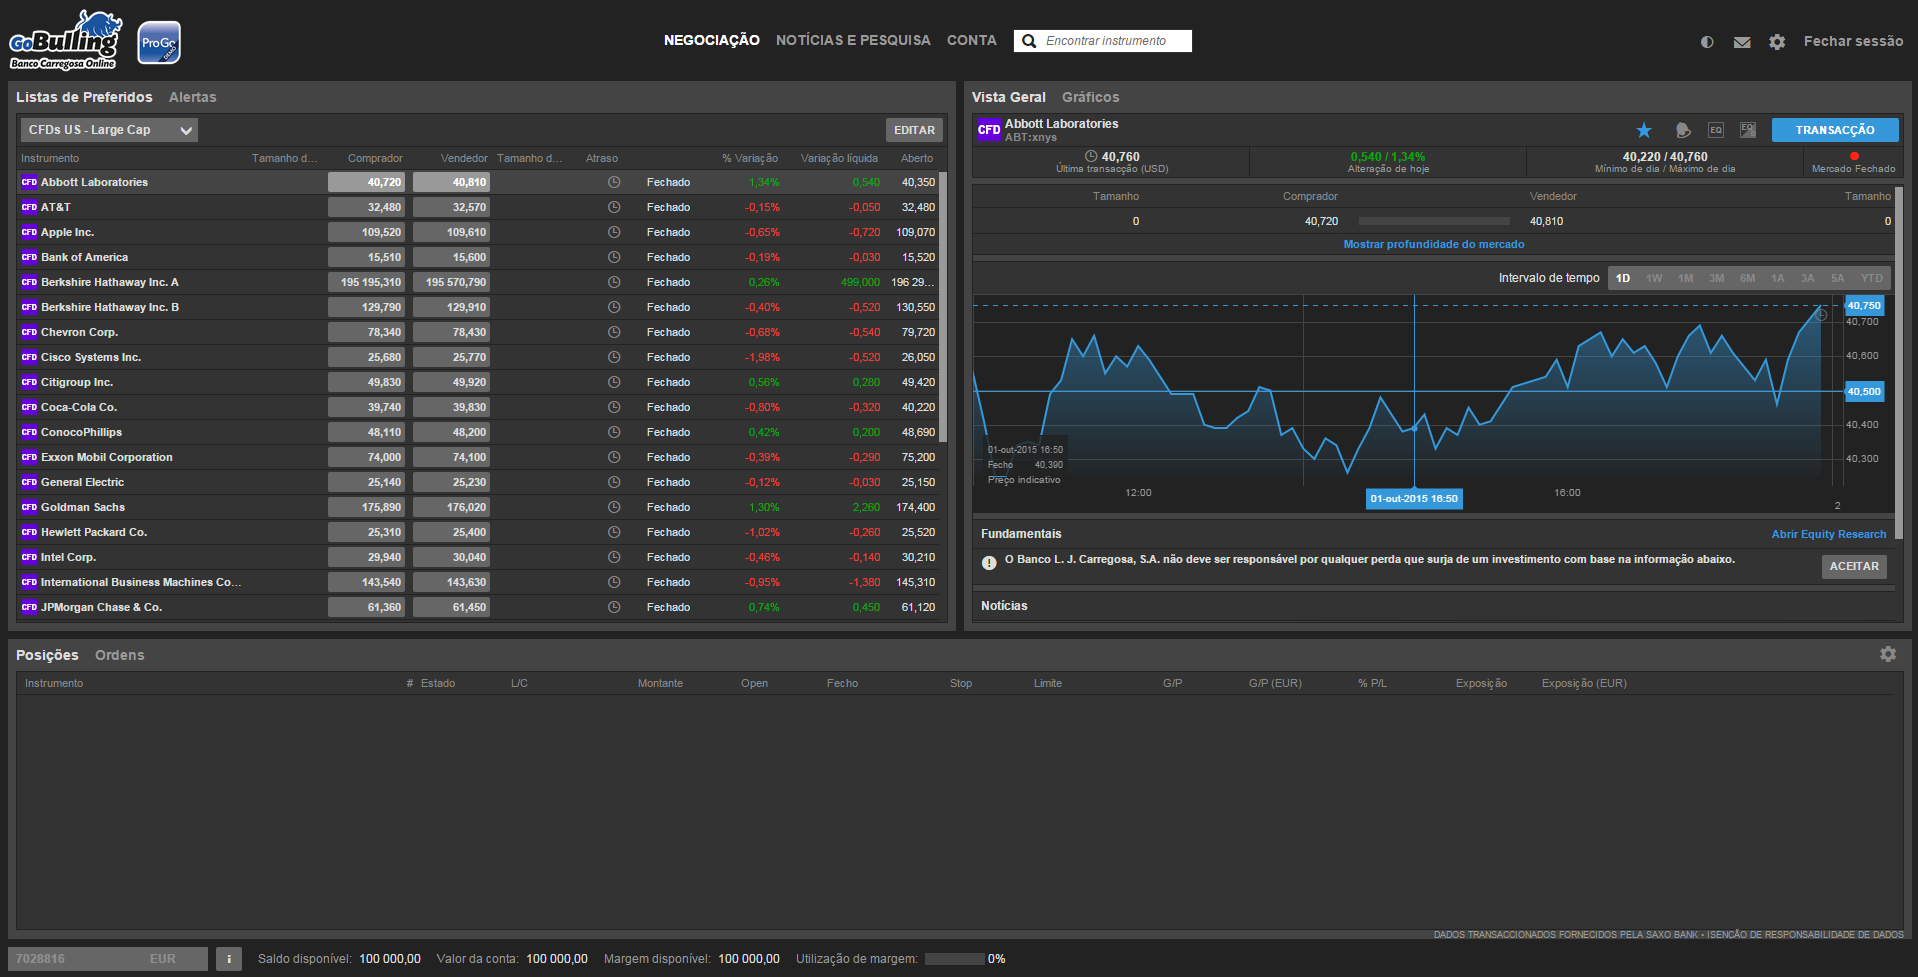Select the 1D time interval
This screenshot has width=1918, height=977.
[x=1623, y=278]
